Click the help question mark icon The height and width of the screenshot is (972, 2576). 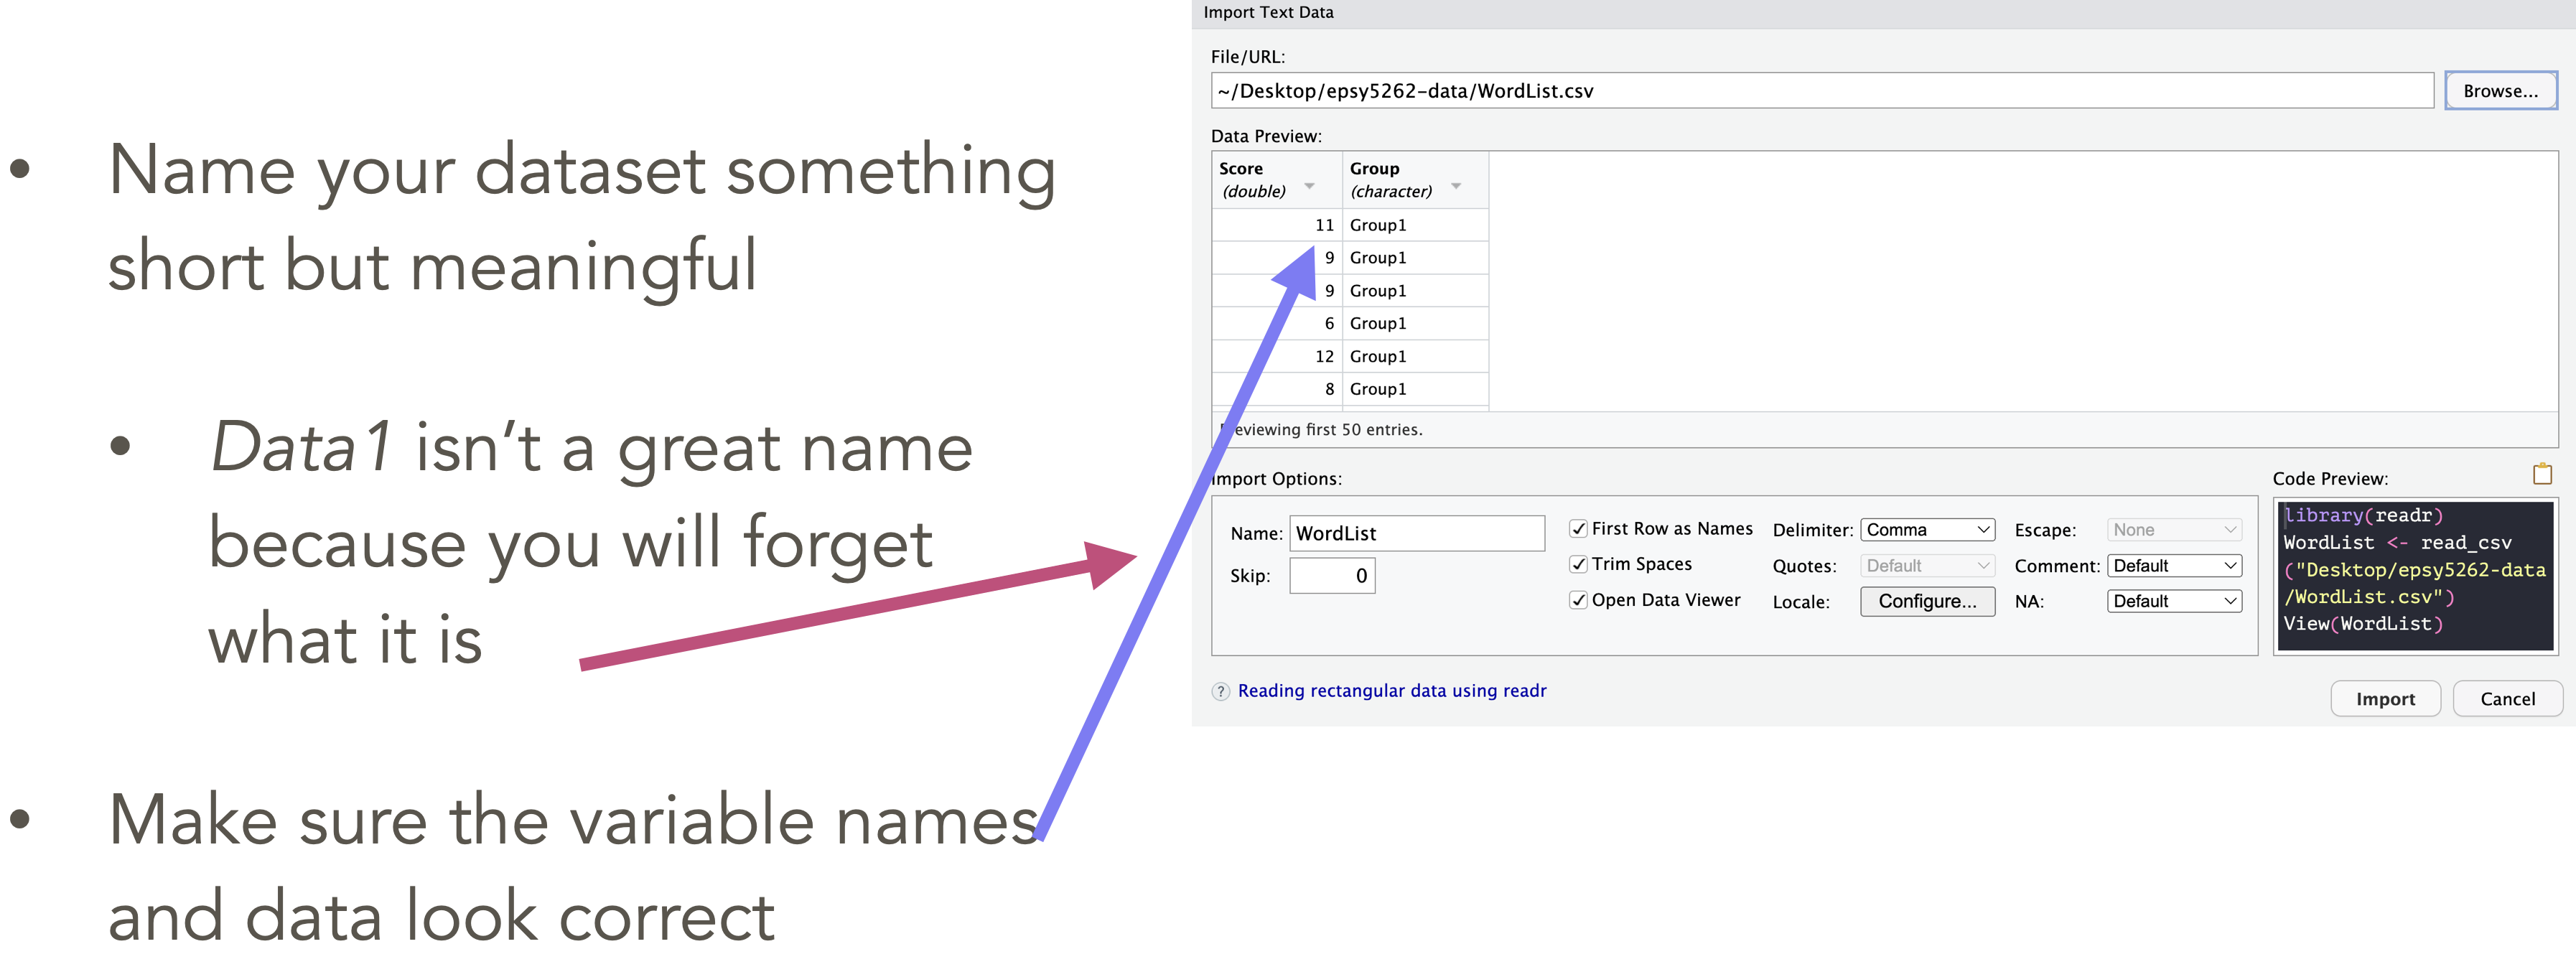pyautogui.click(x=1220, y=691)
